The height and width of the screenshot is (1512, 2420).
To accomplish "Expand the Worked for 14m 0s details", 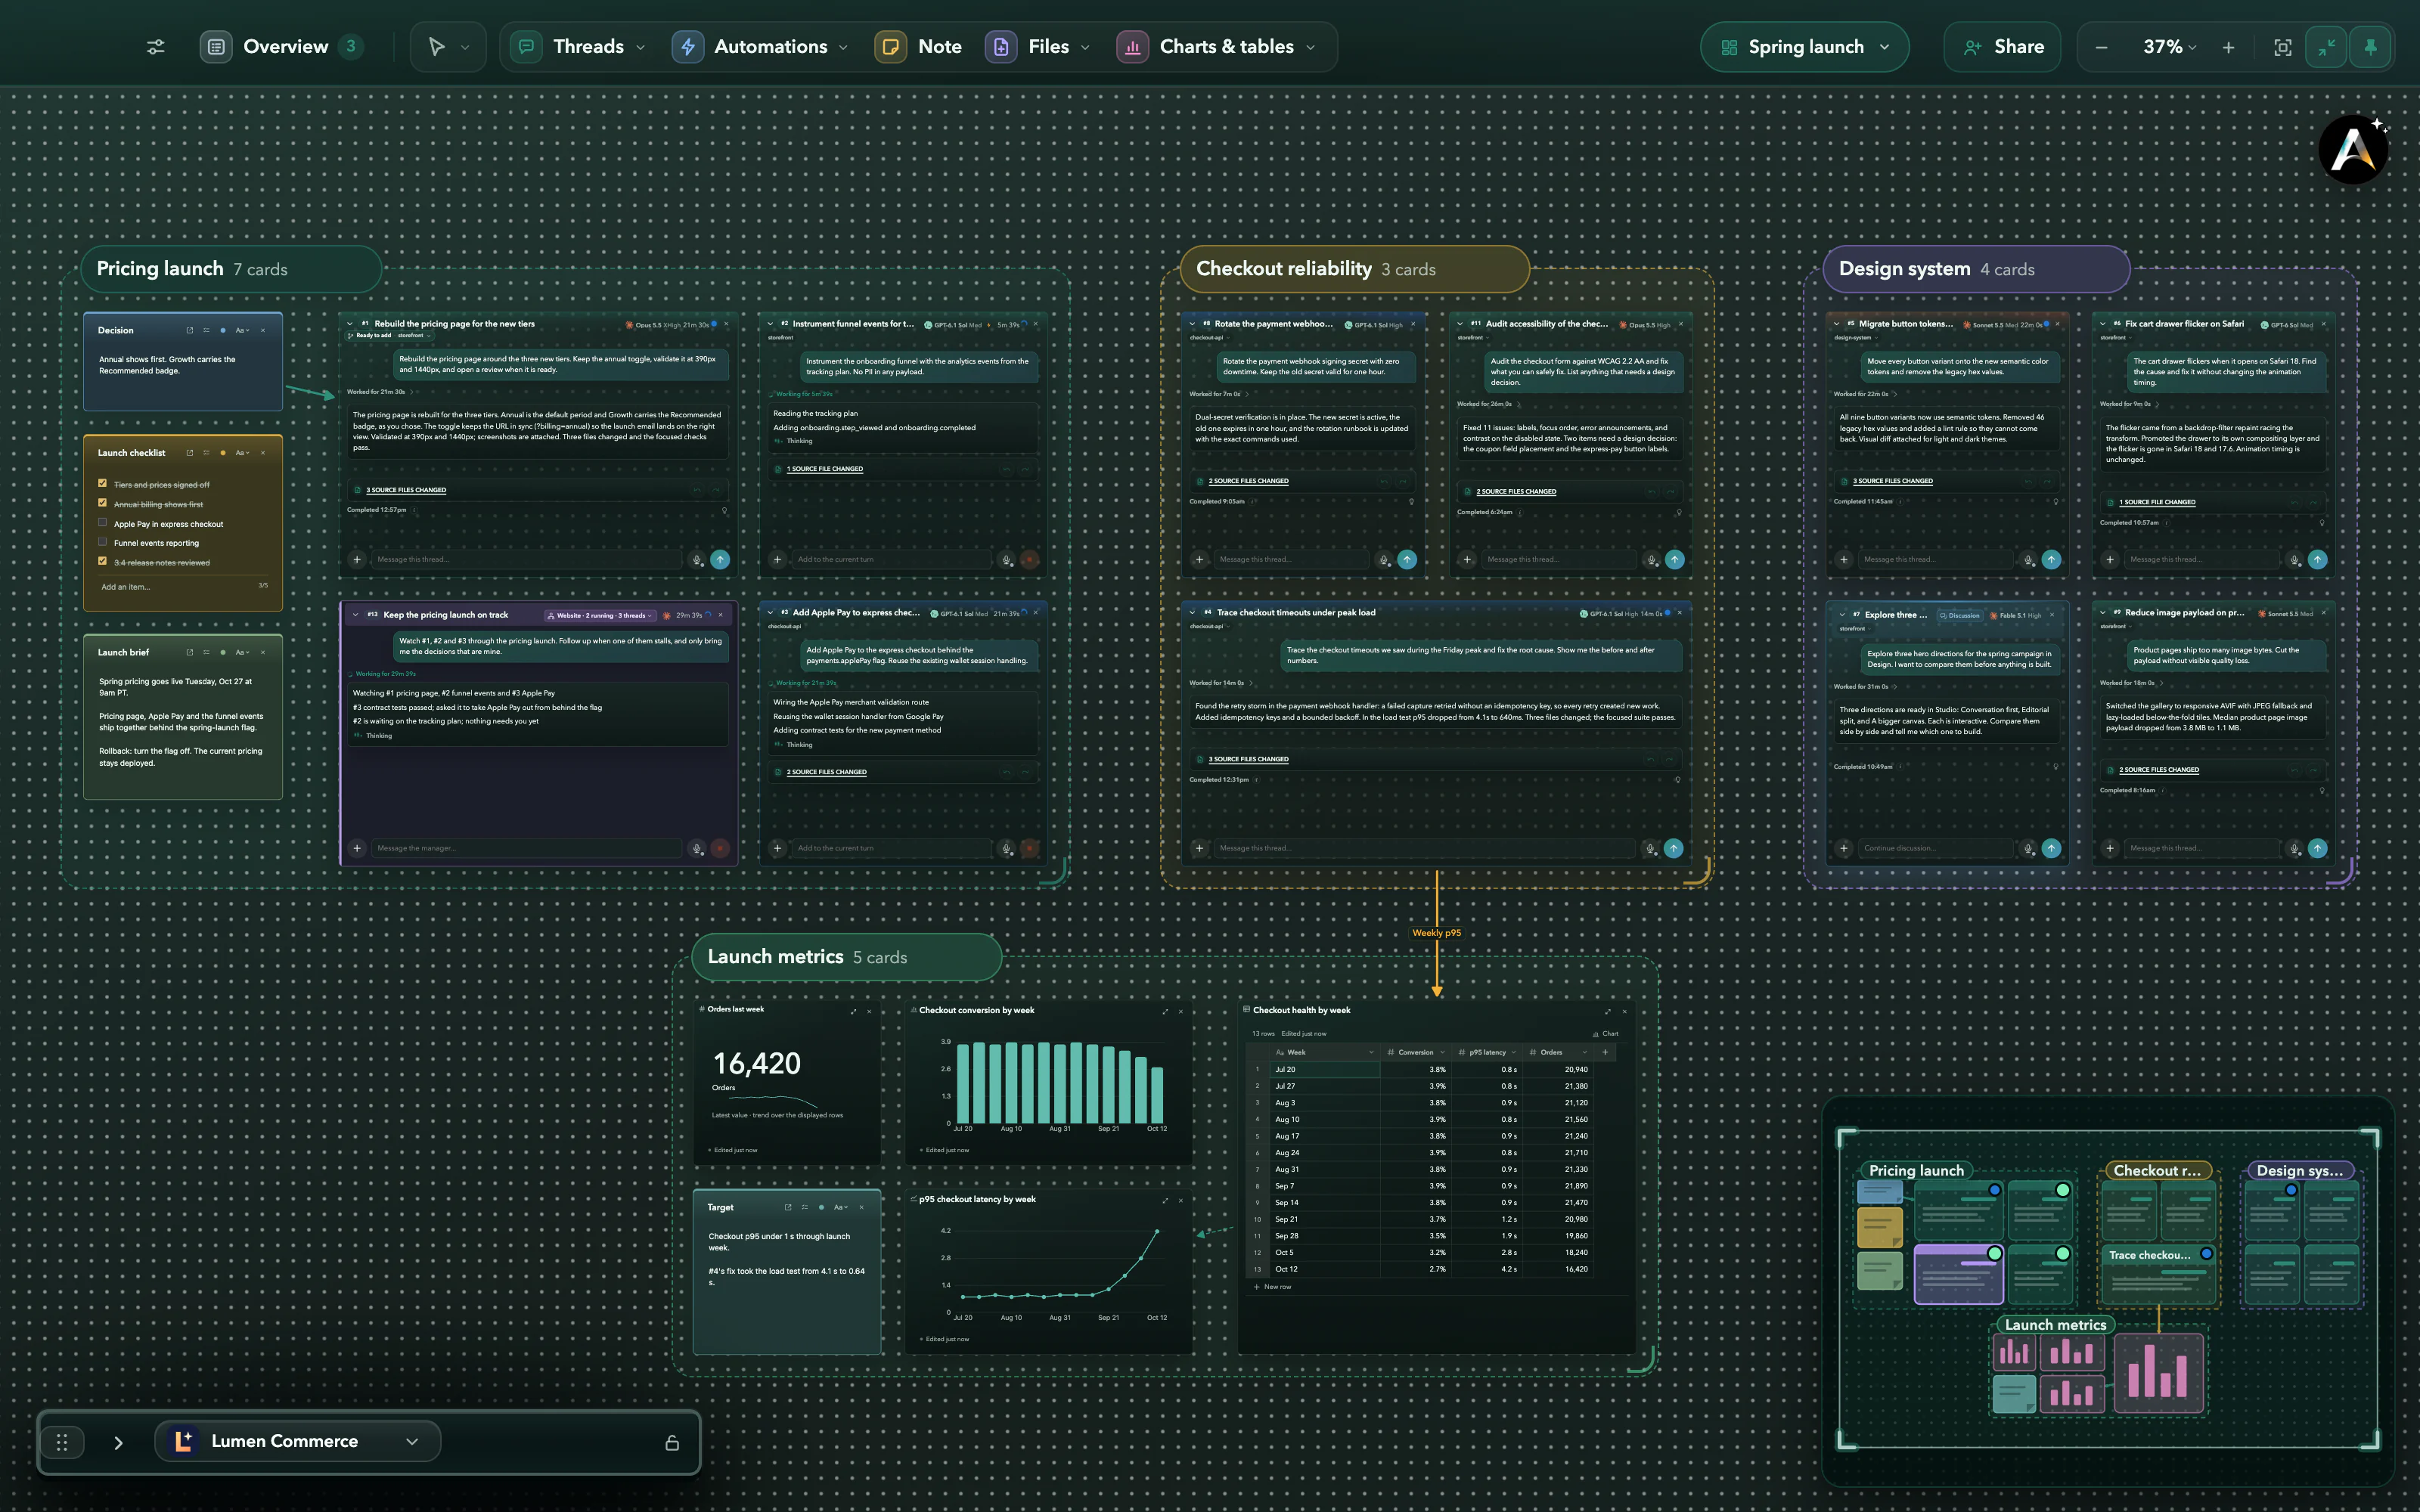I will (x=1221, y=683).
